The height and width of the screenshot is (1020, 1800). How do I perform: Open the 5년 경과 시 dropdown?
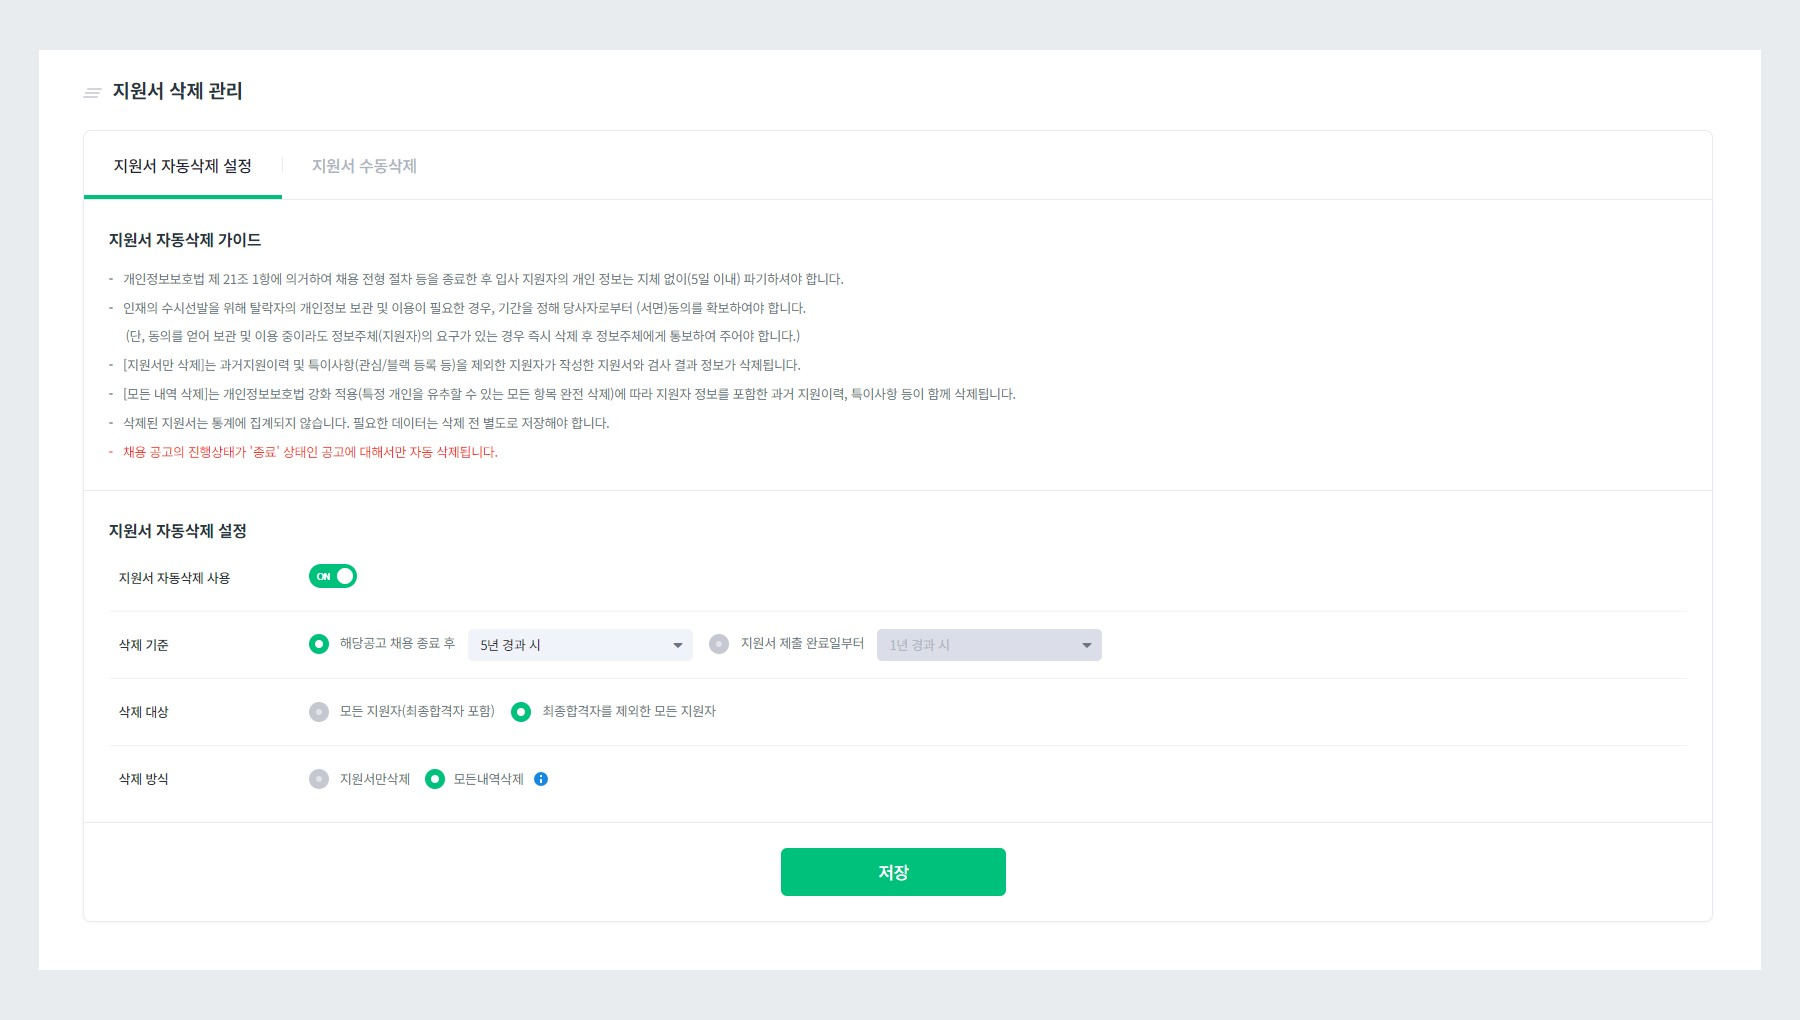[x=580, y=645]
